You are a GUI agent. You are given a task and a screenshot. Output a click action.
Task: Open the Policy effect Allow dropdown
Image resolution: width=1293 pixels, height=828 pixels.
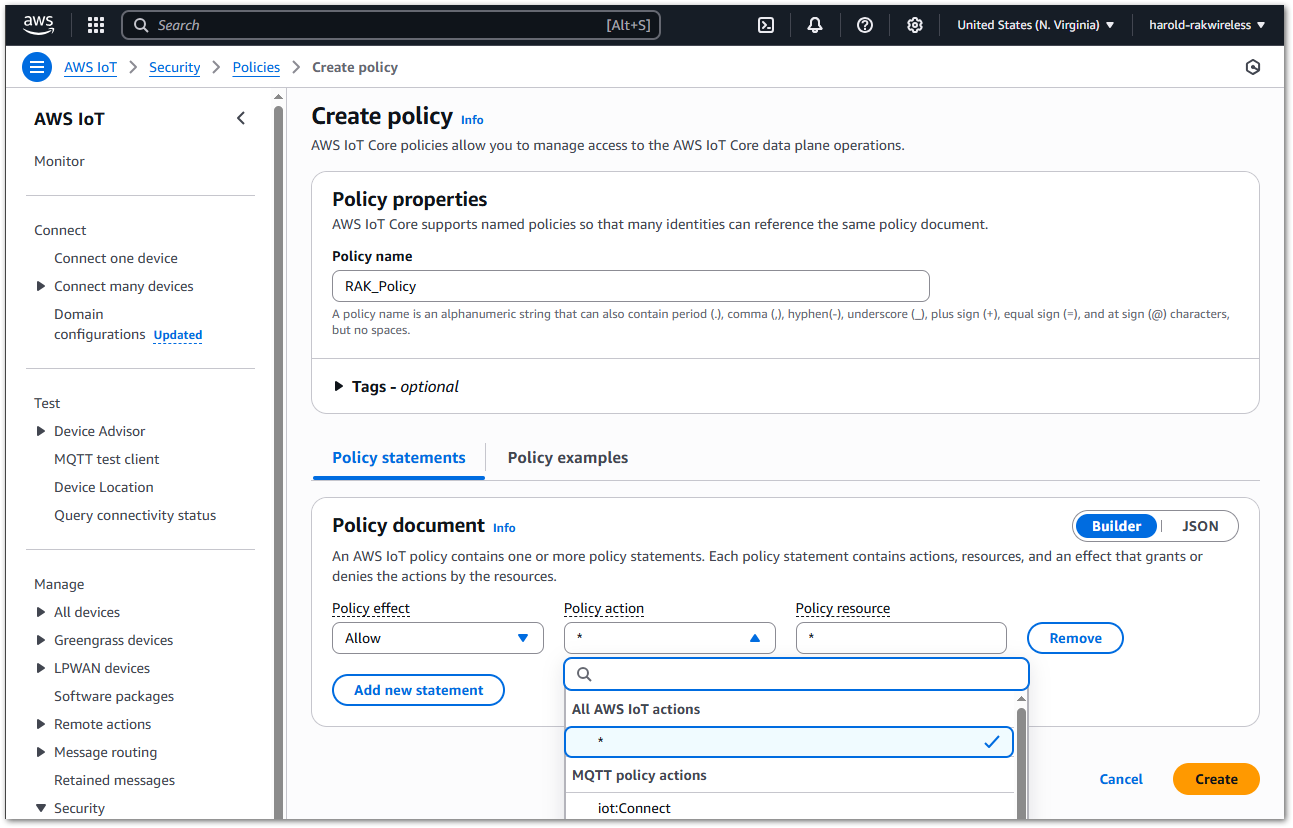coord(437,637)
